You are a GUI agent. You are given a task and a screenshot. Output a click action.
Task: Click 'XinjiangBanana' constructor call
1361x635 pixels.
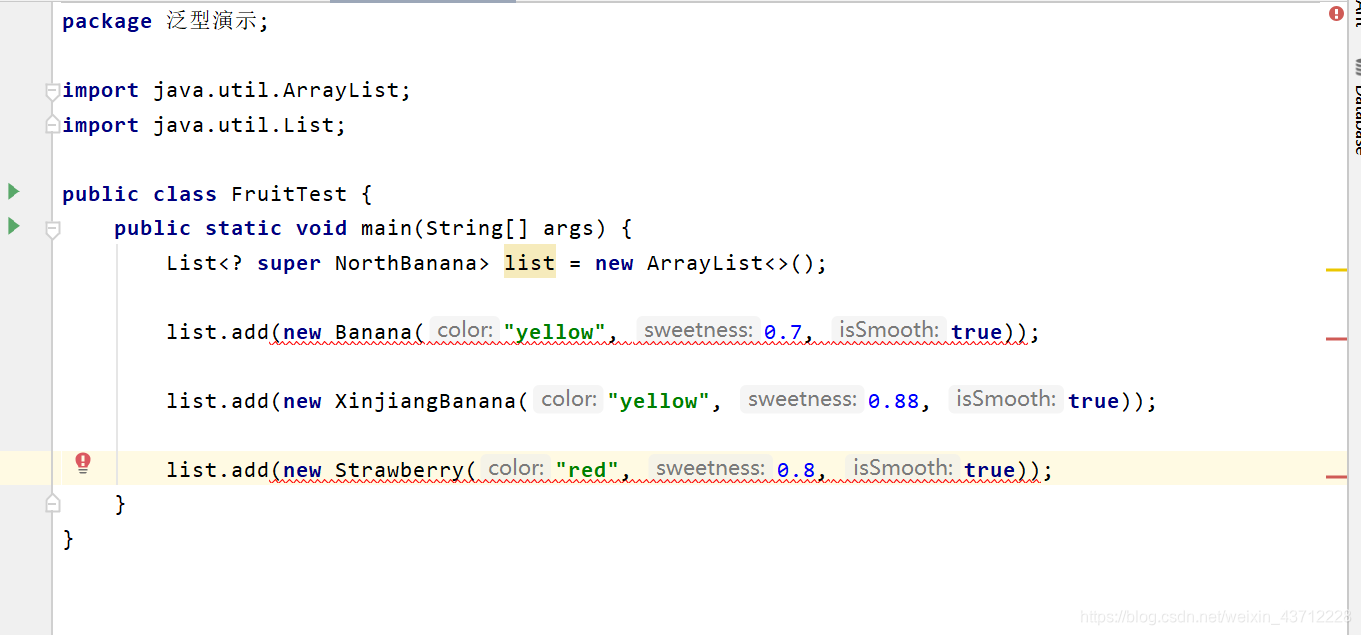tap(425, 401)
